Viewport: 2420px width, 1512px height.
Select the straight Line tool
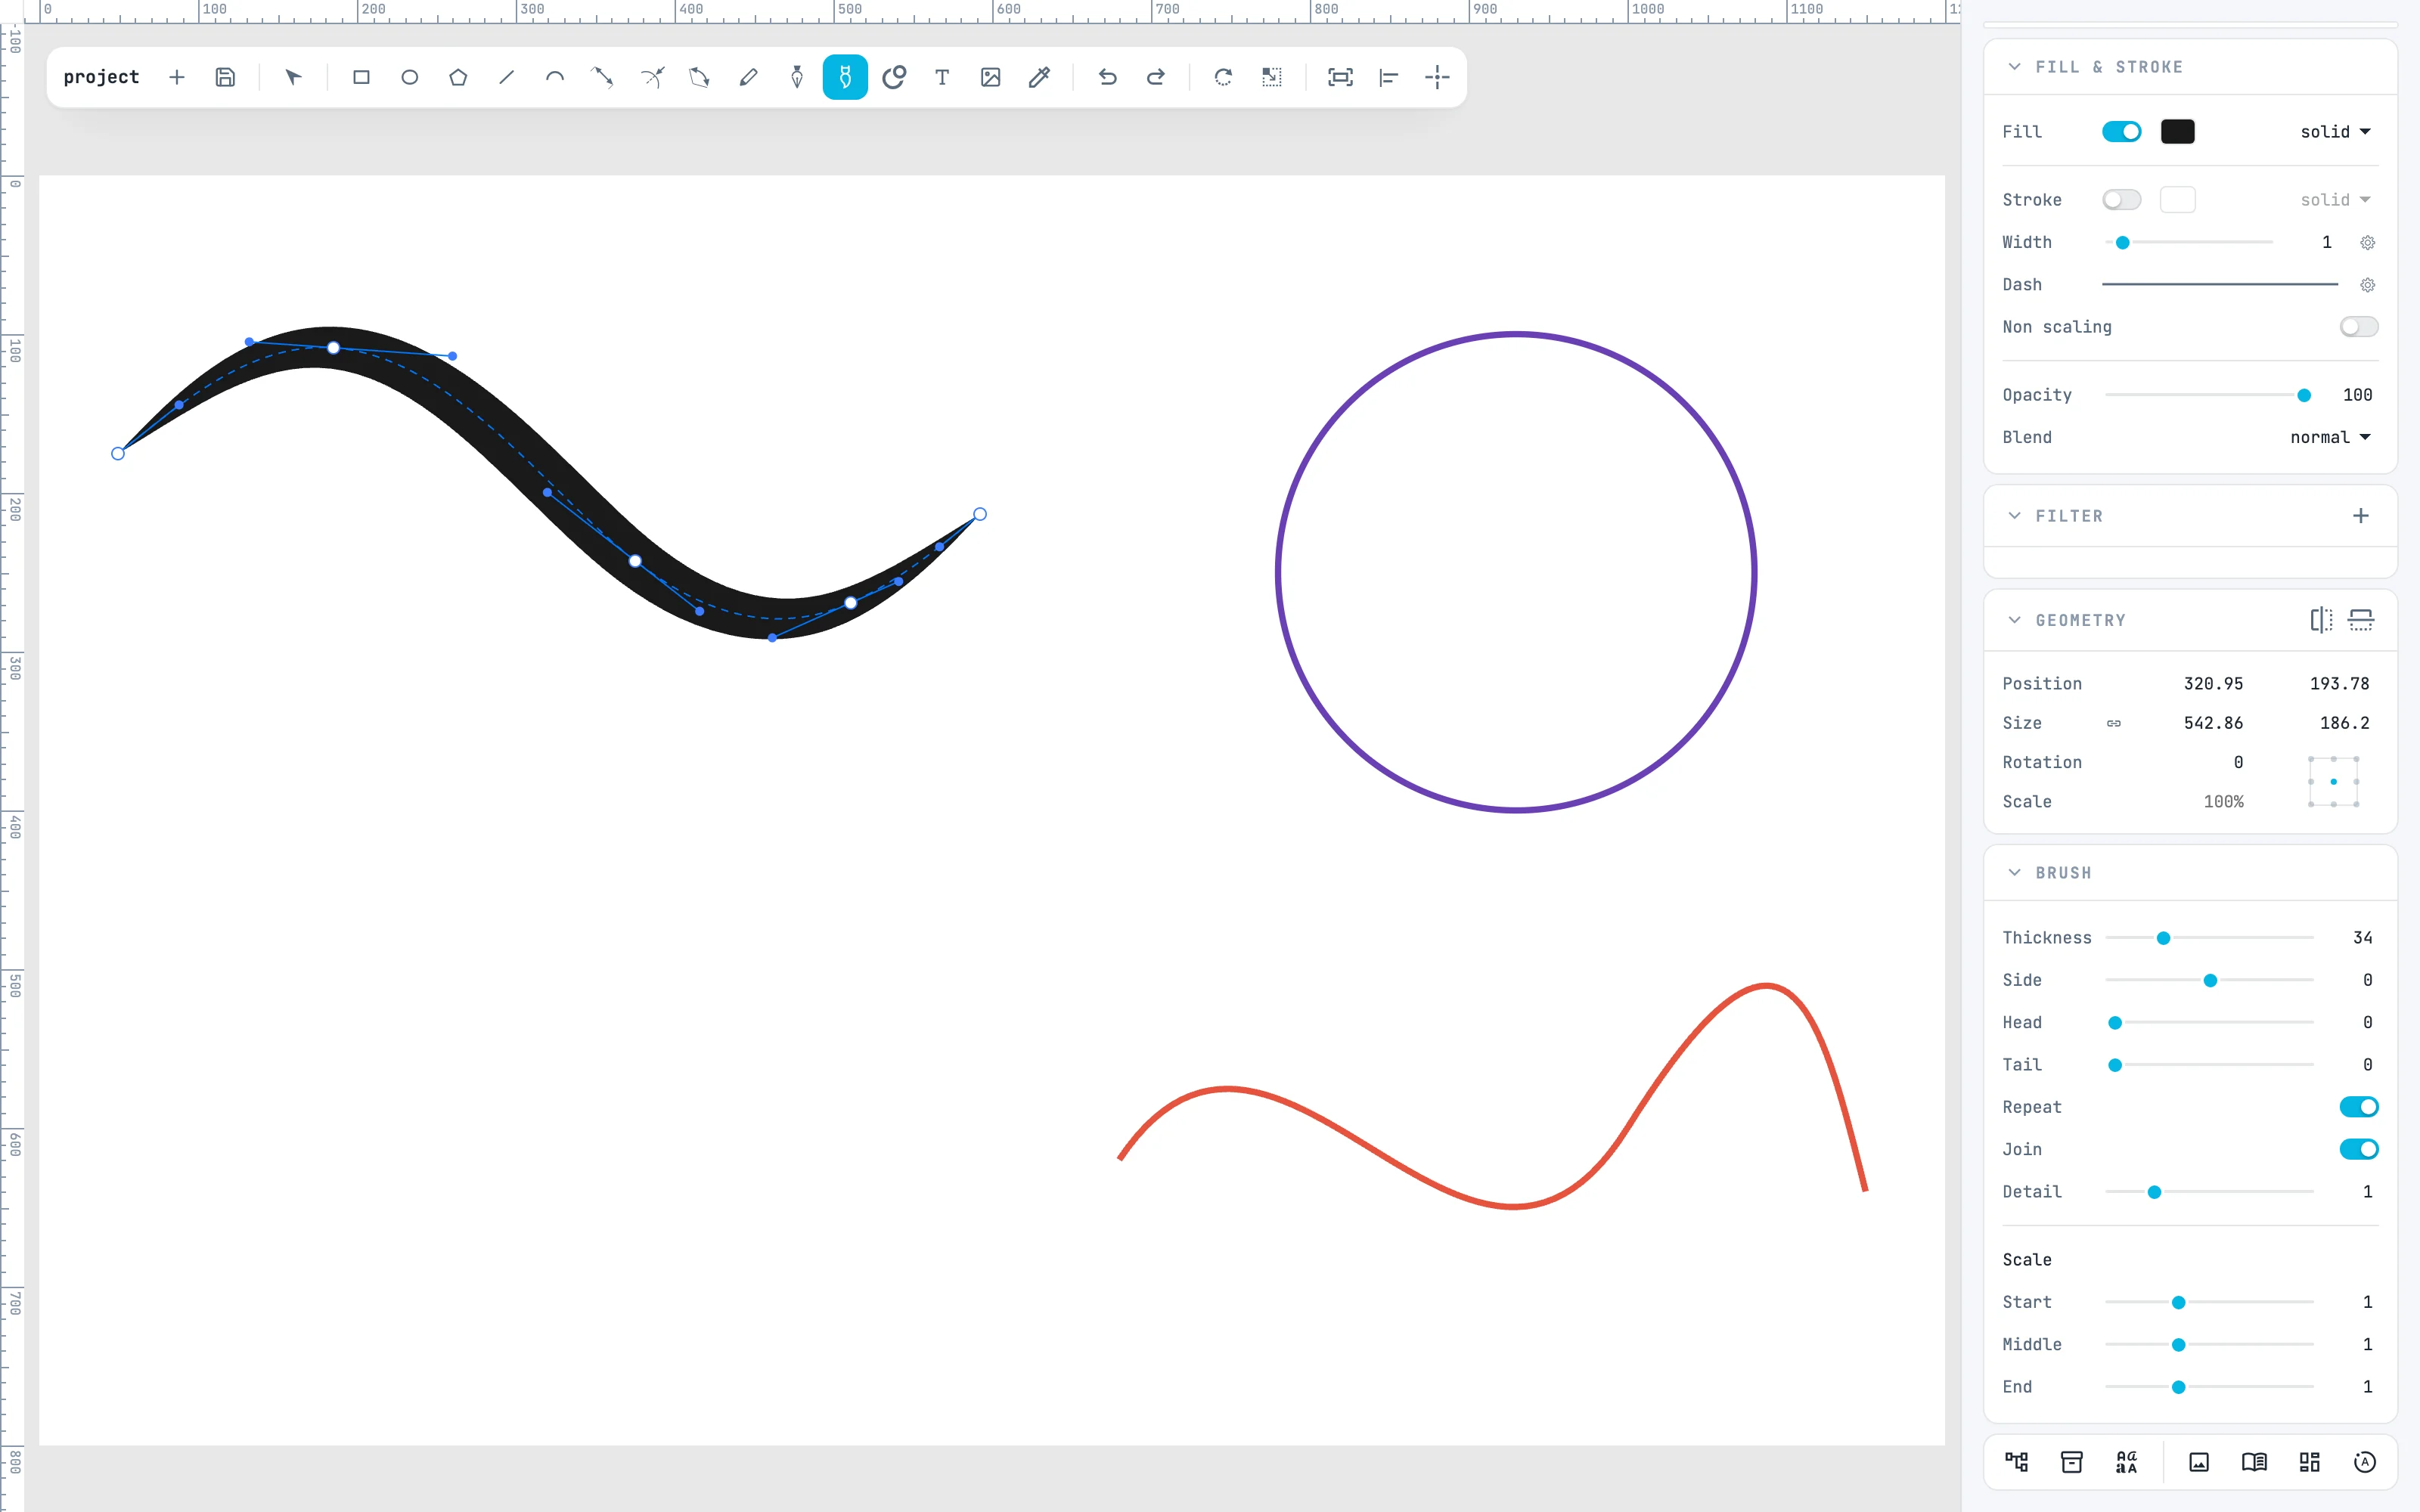507,77
